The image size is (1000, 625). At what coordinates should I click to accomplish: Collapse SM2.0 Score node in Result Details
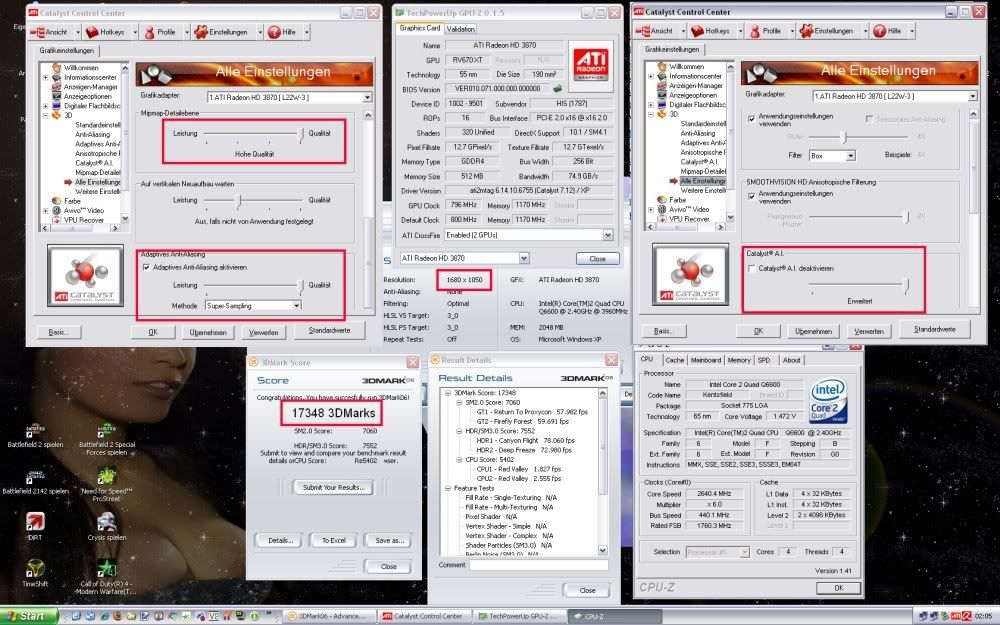(x=459, y=402)
